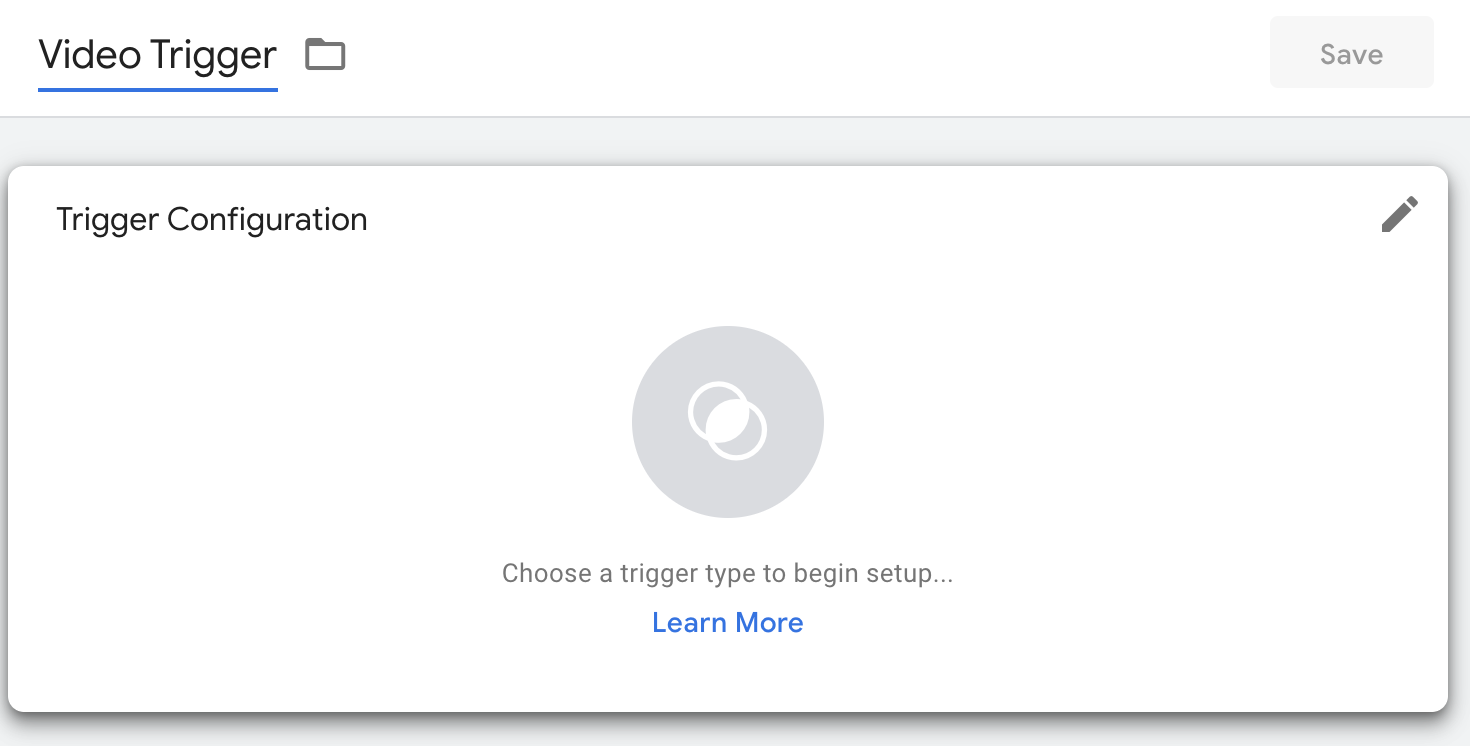Start trigger setup via the pencil icon
Viewport: 1470px width, 746px height.
[1399, 214]
